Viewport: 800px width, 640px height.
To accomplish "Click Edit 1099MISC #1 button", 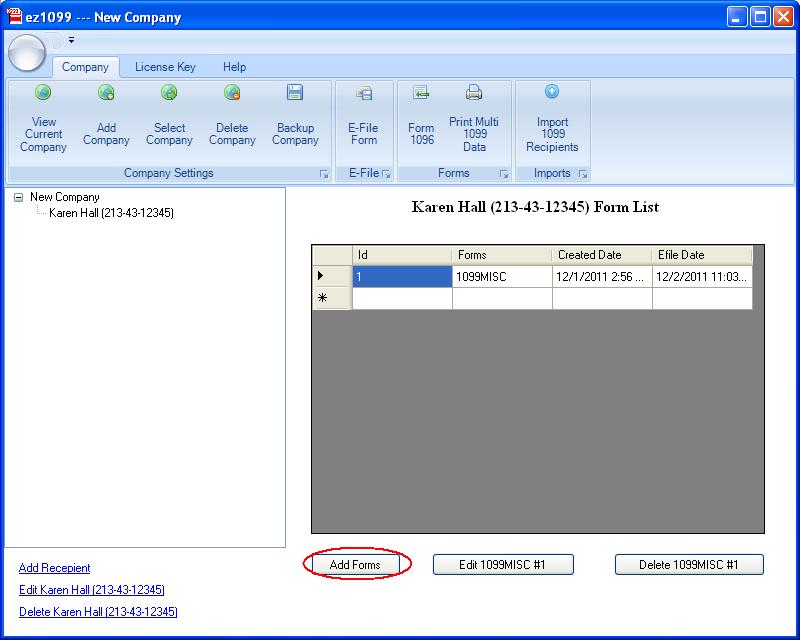I will pyautogui.click(x=503, y=564).
